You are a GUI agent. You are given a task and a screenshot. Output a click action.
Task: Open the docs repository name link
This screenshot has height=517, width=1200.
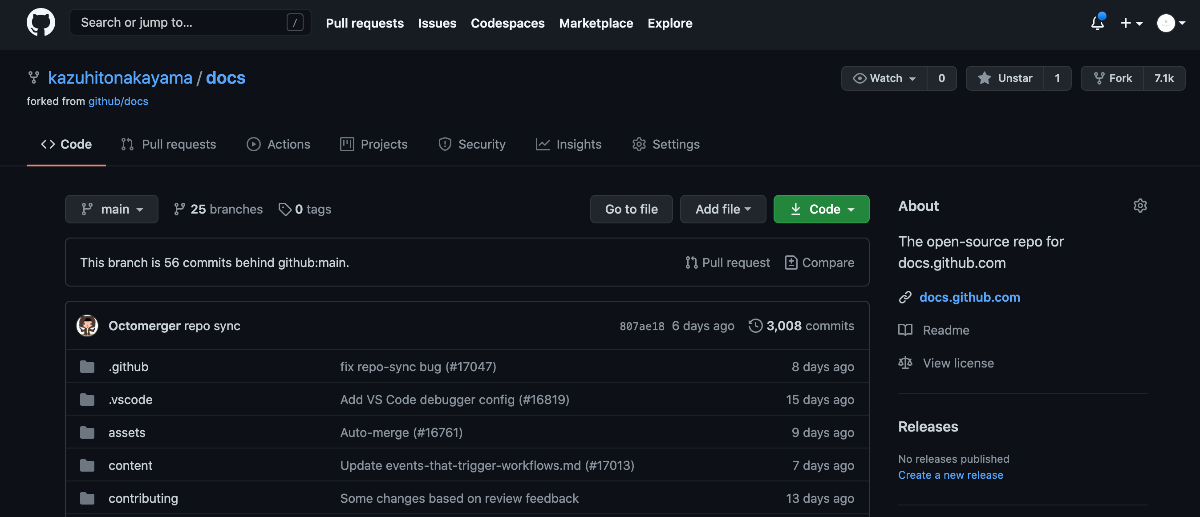[x=226, y=78]
